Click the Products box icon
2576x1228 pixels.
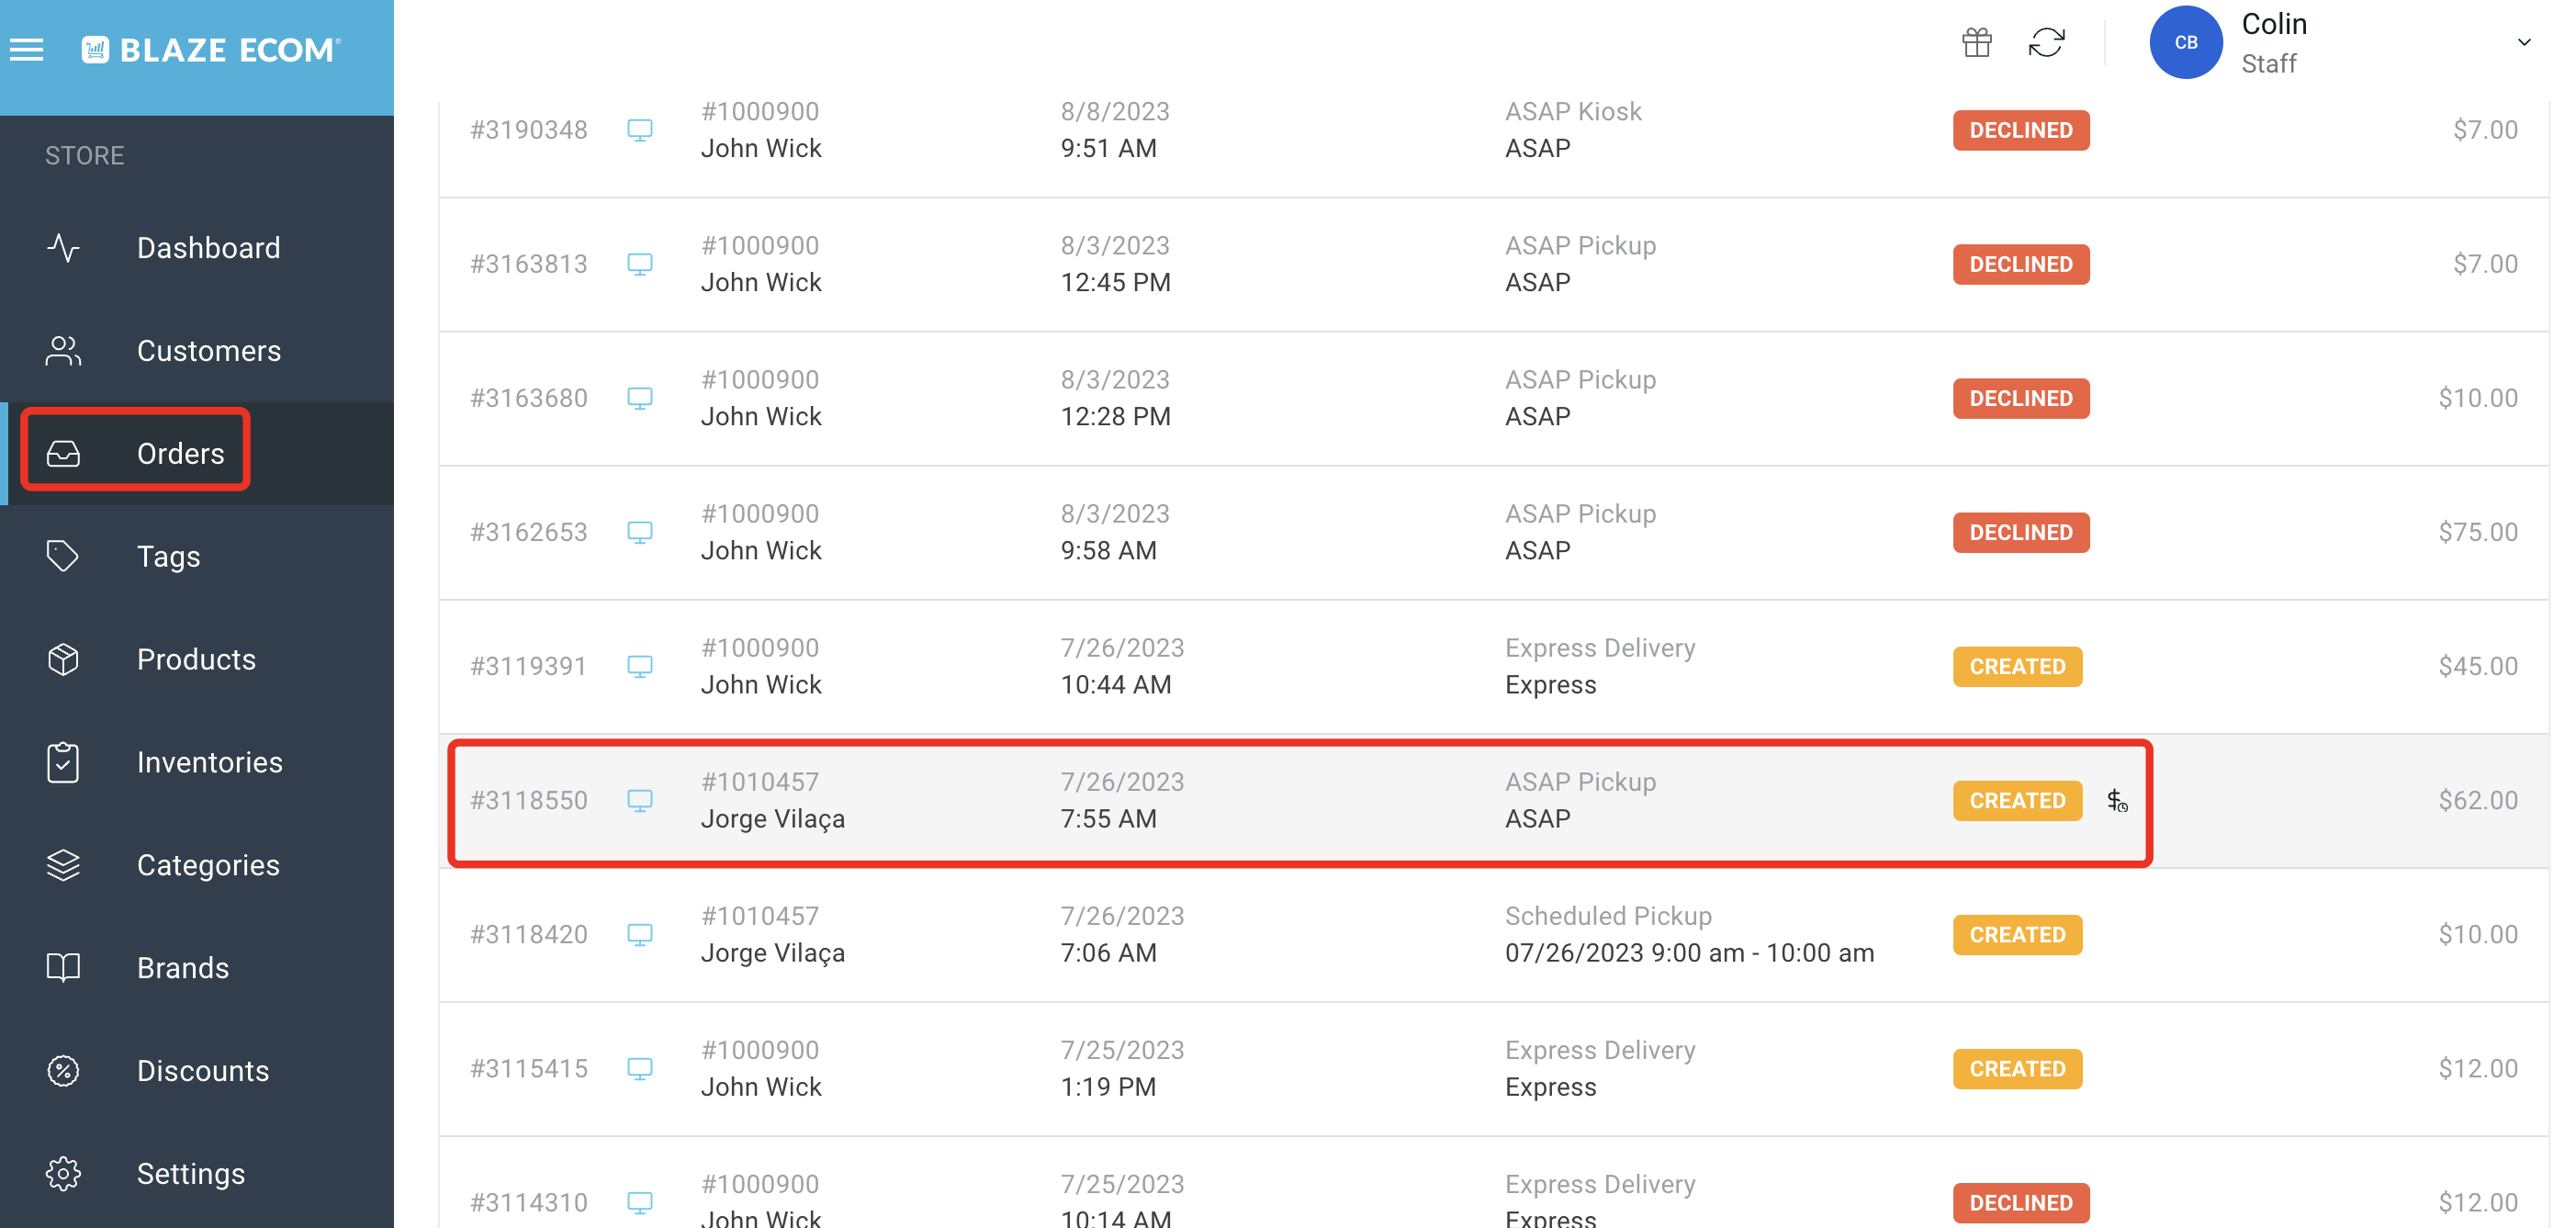click(63, 659)
